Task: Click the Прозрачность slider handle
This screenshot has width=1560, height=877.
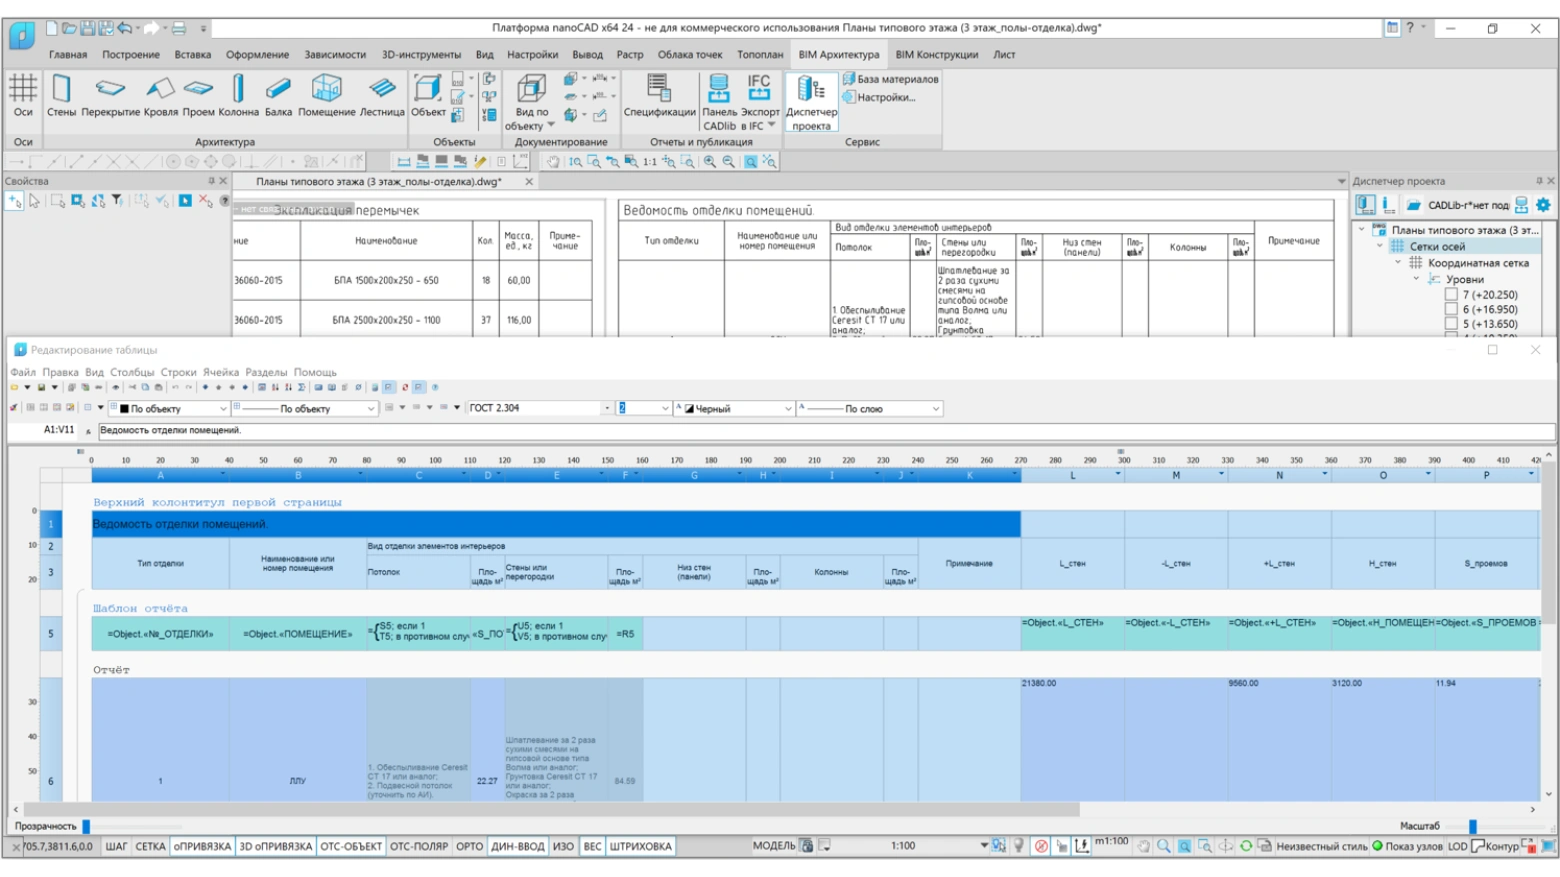Action: [86, 826]
